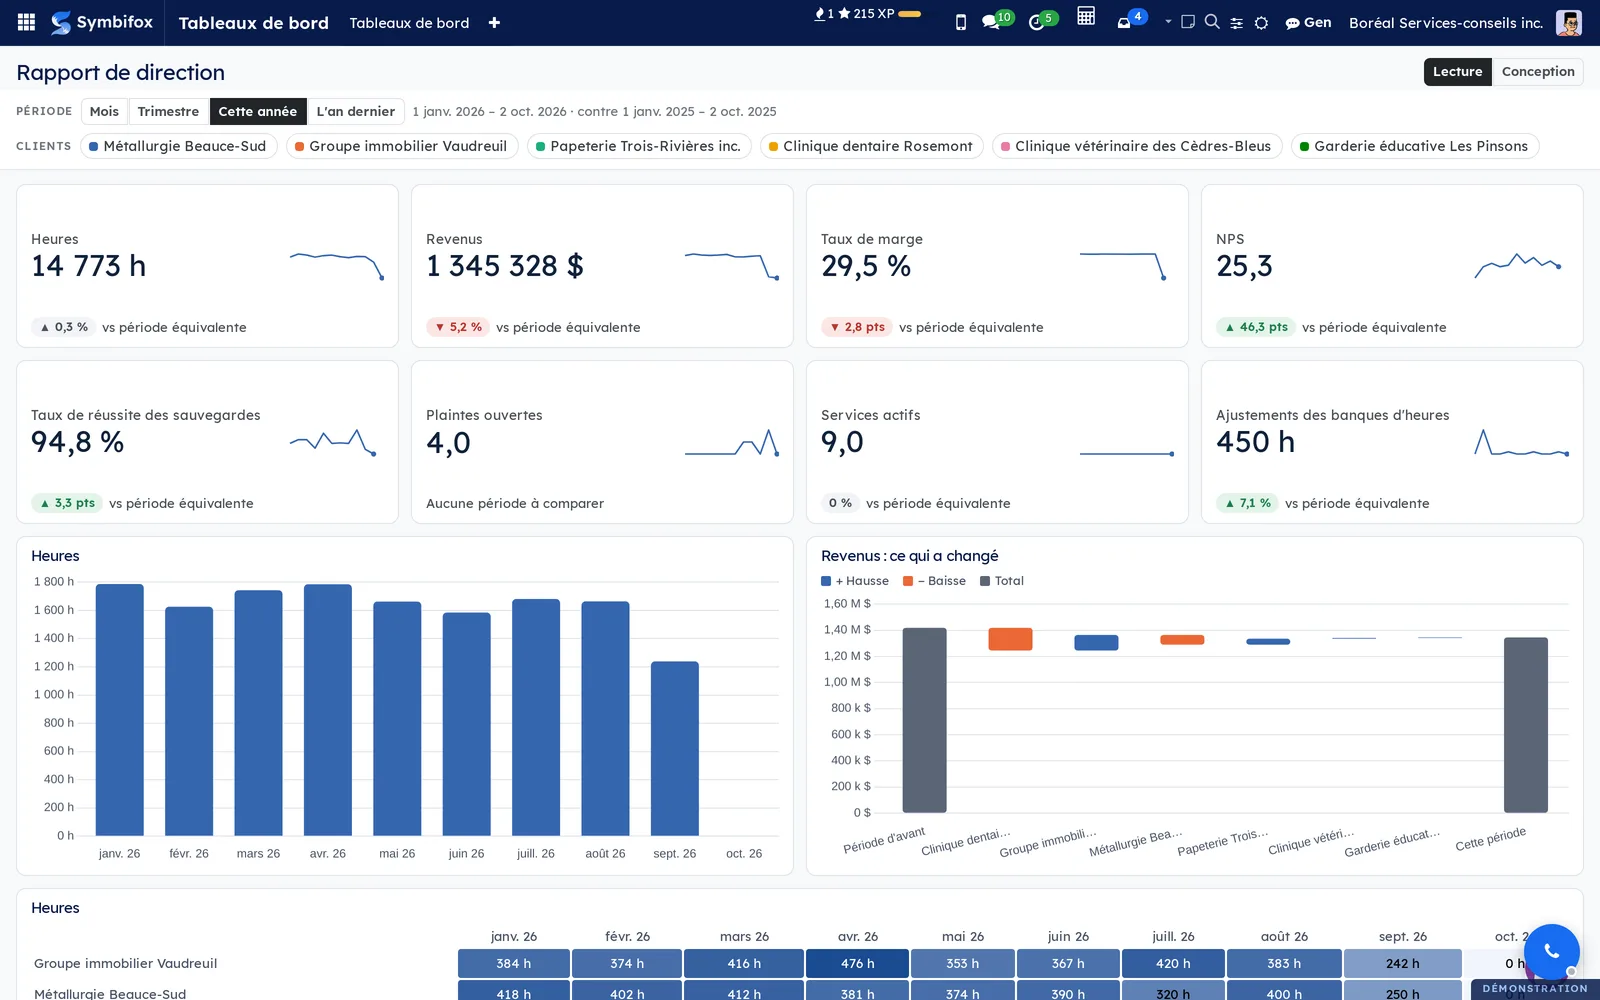
Task: Open the sliders settings icon
Action: pyautogui.click(x=1237, y=23)
